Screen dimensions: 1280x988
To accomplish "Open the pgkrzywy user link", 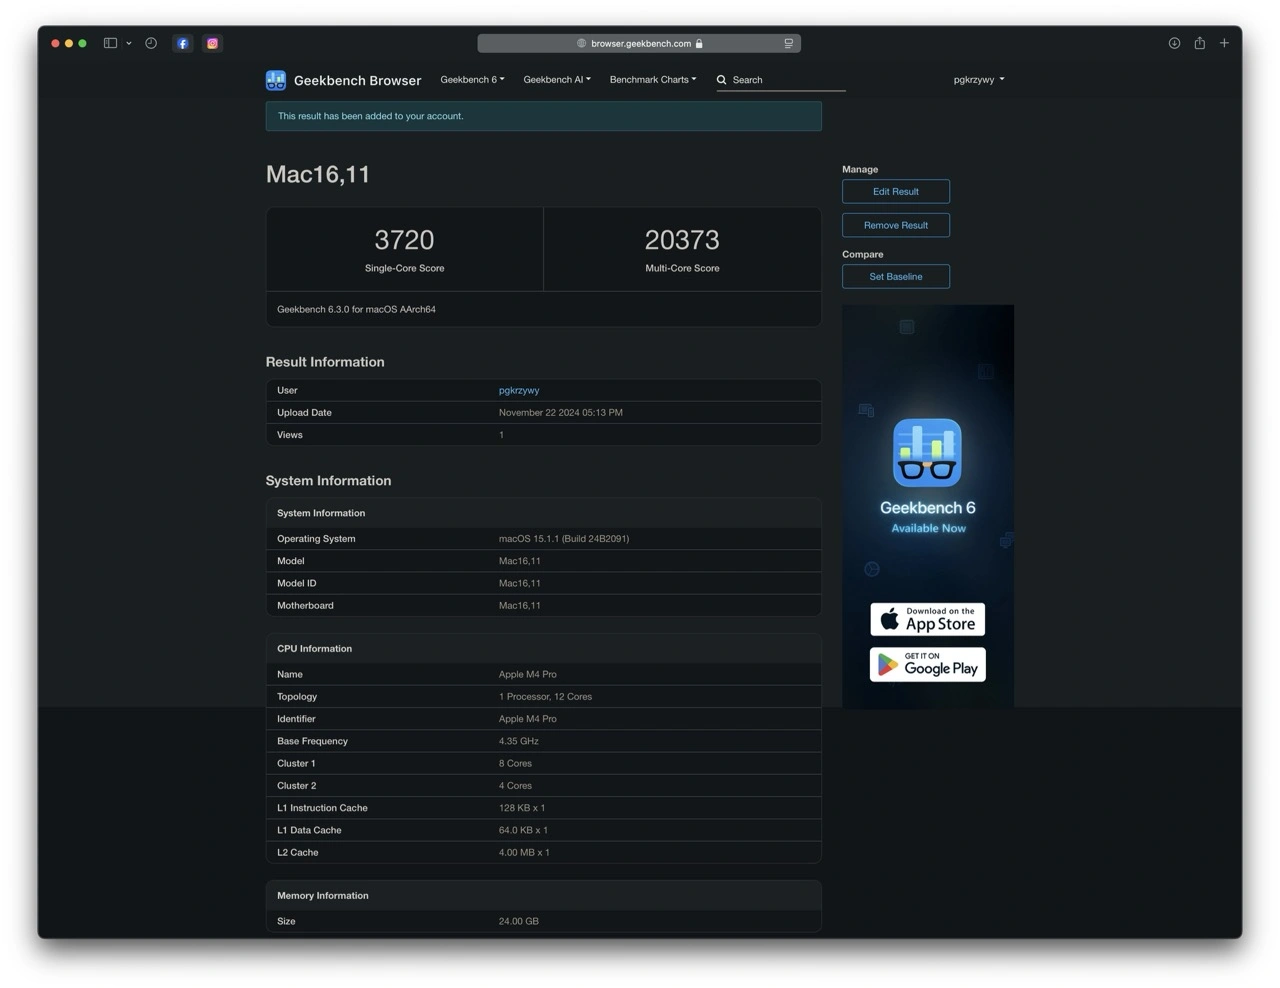I will click(519, 390).
